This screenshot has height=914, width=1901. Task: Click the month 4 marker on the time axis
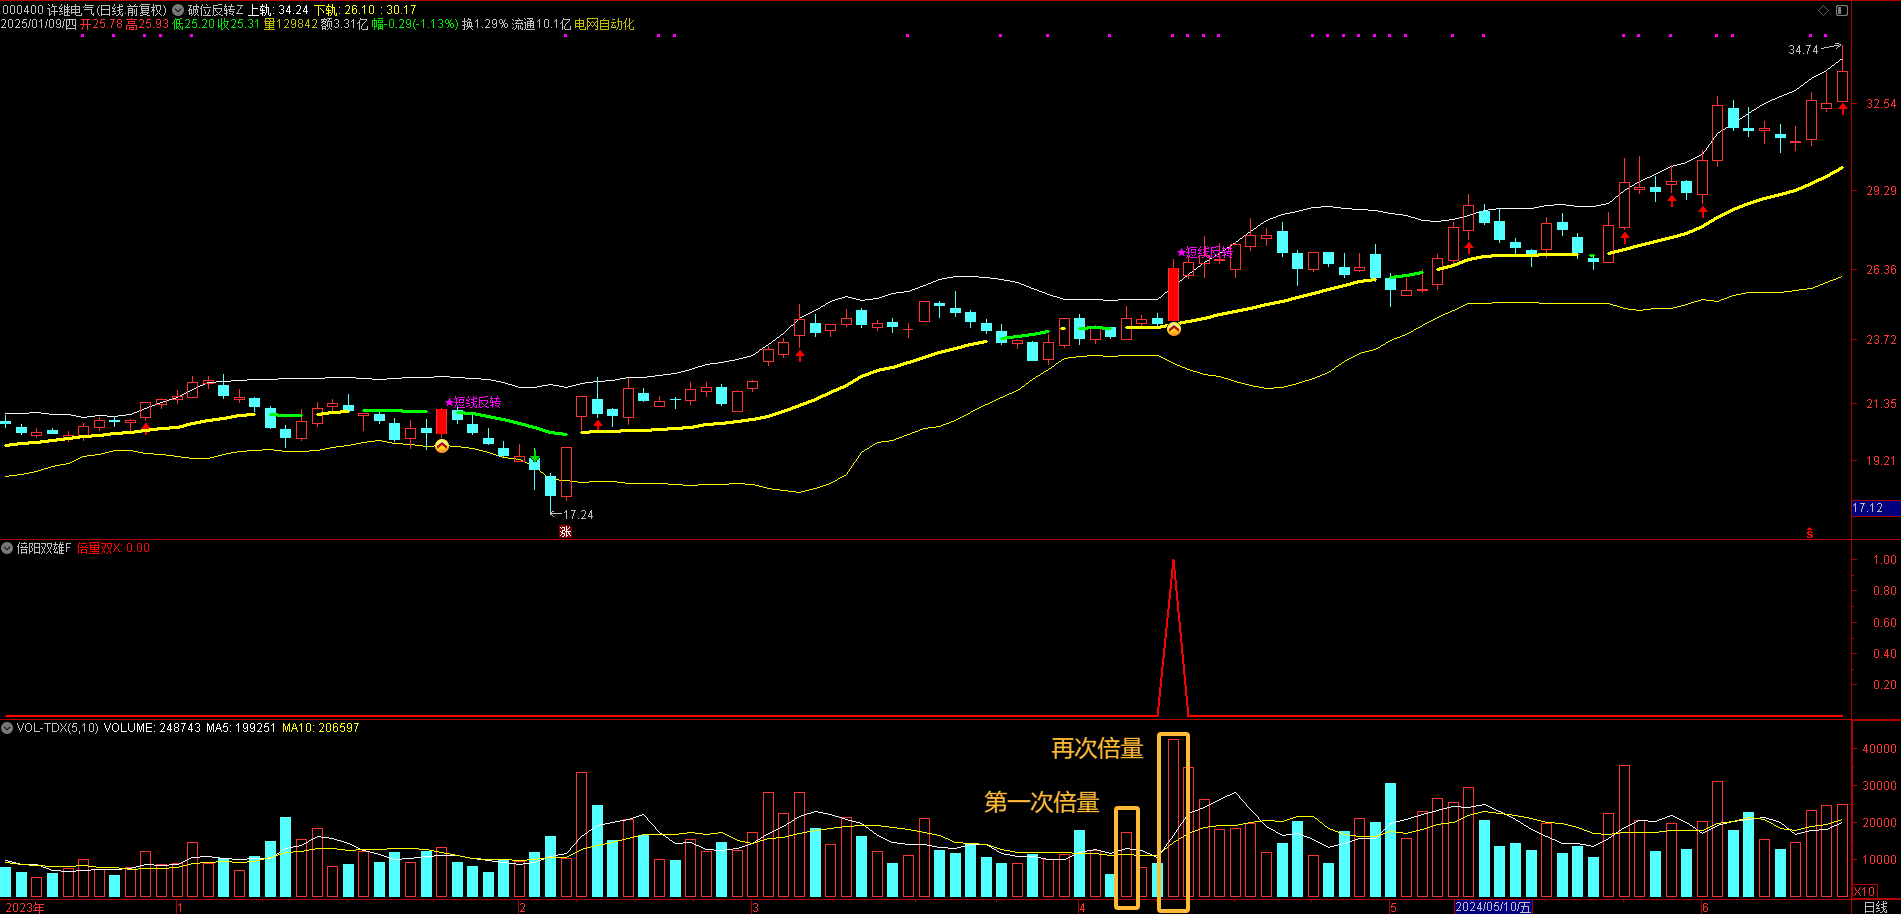[1082, 907]
